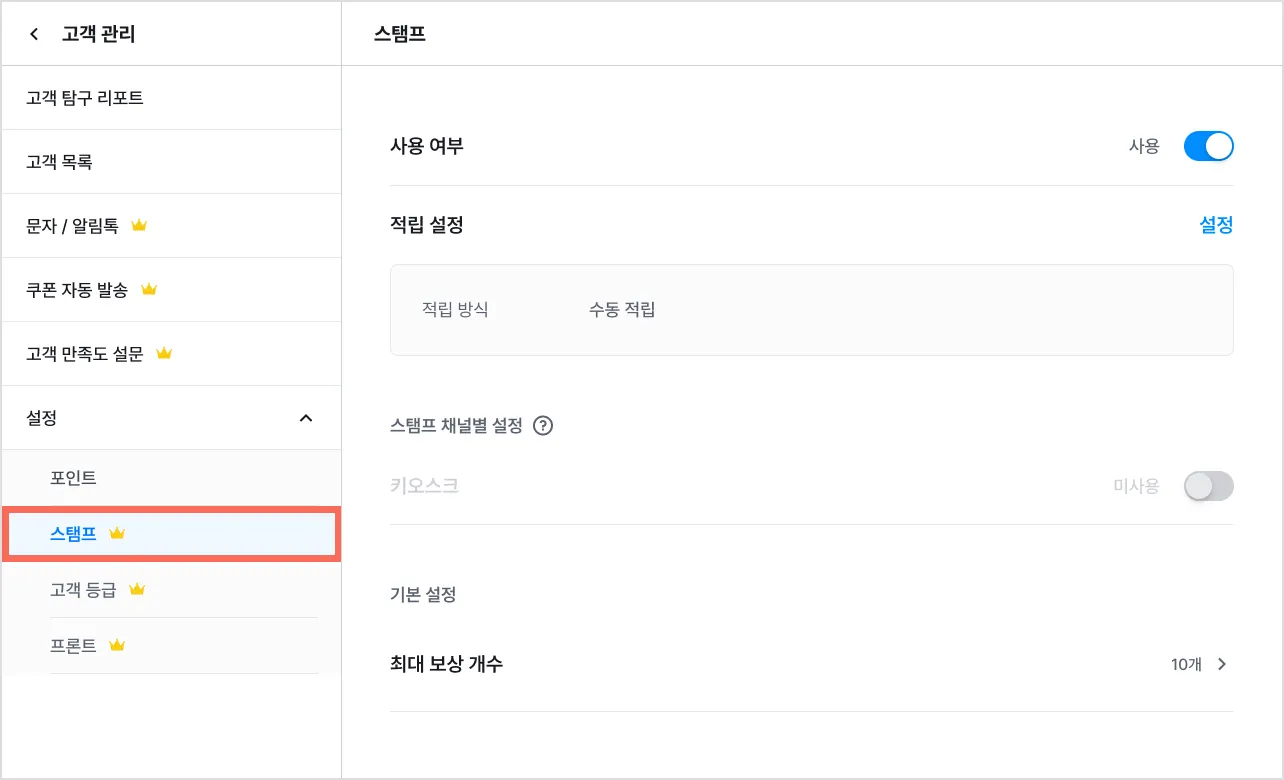Click the 10개 value for max rewards

click(1186, 664)
